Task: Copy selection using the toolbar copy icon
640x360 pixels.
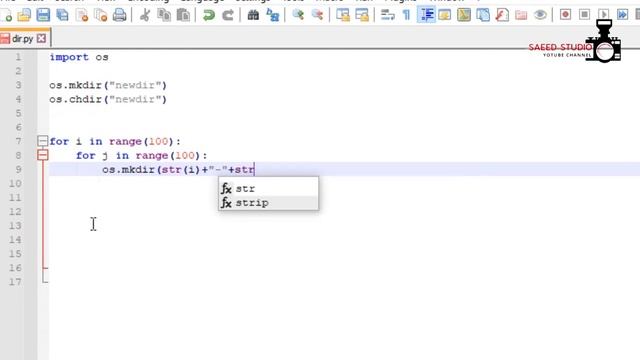Action: click(x=164, y=15)
